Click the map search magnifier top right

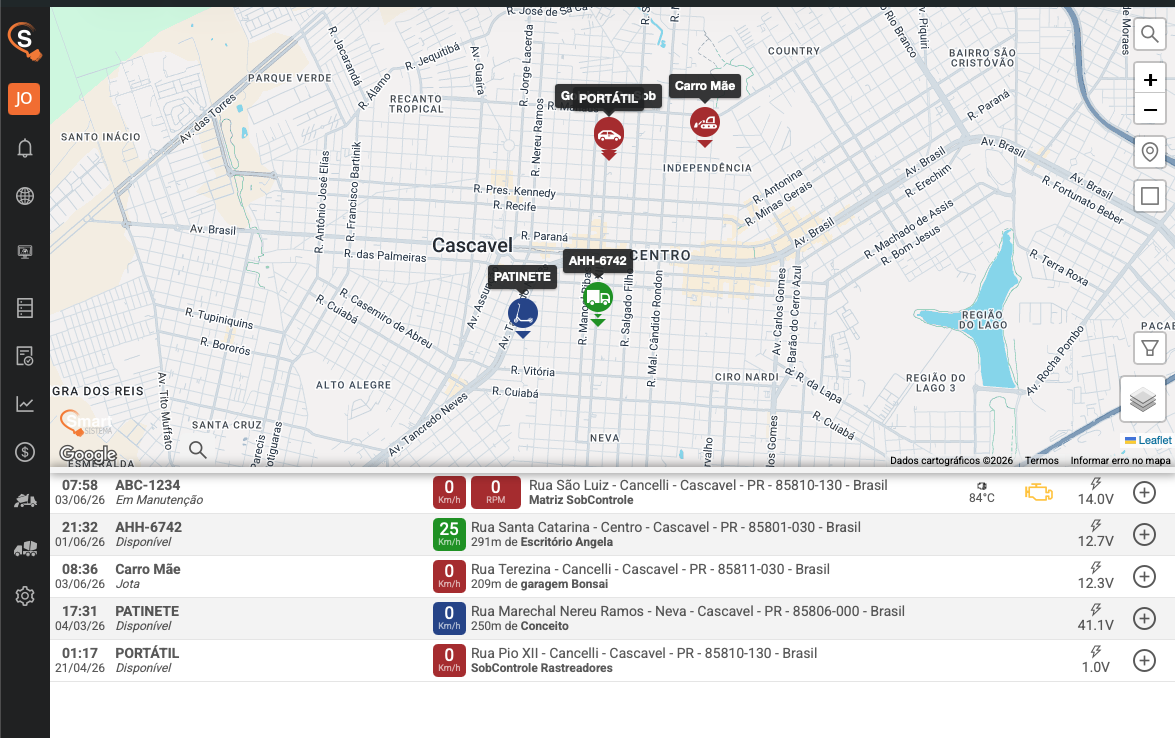tap(1150, 34)
